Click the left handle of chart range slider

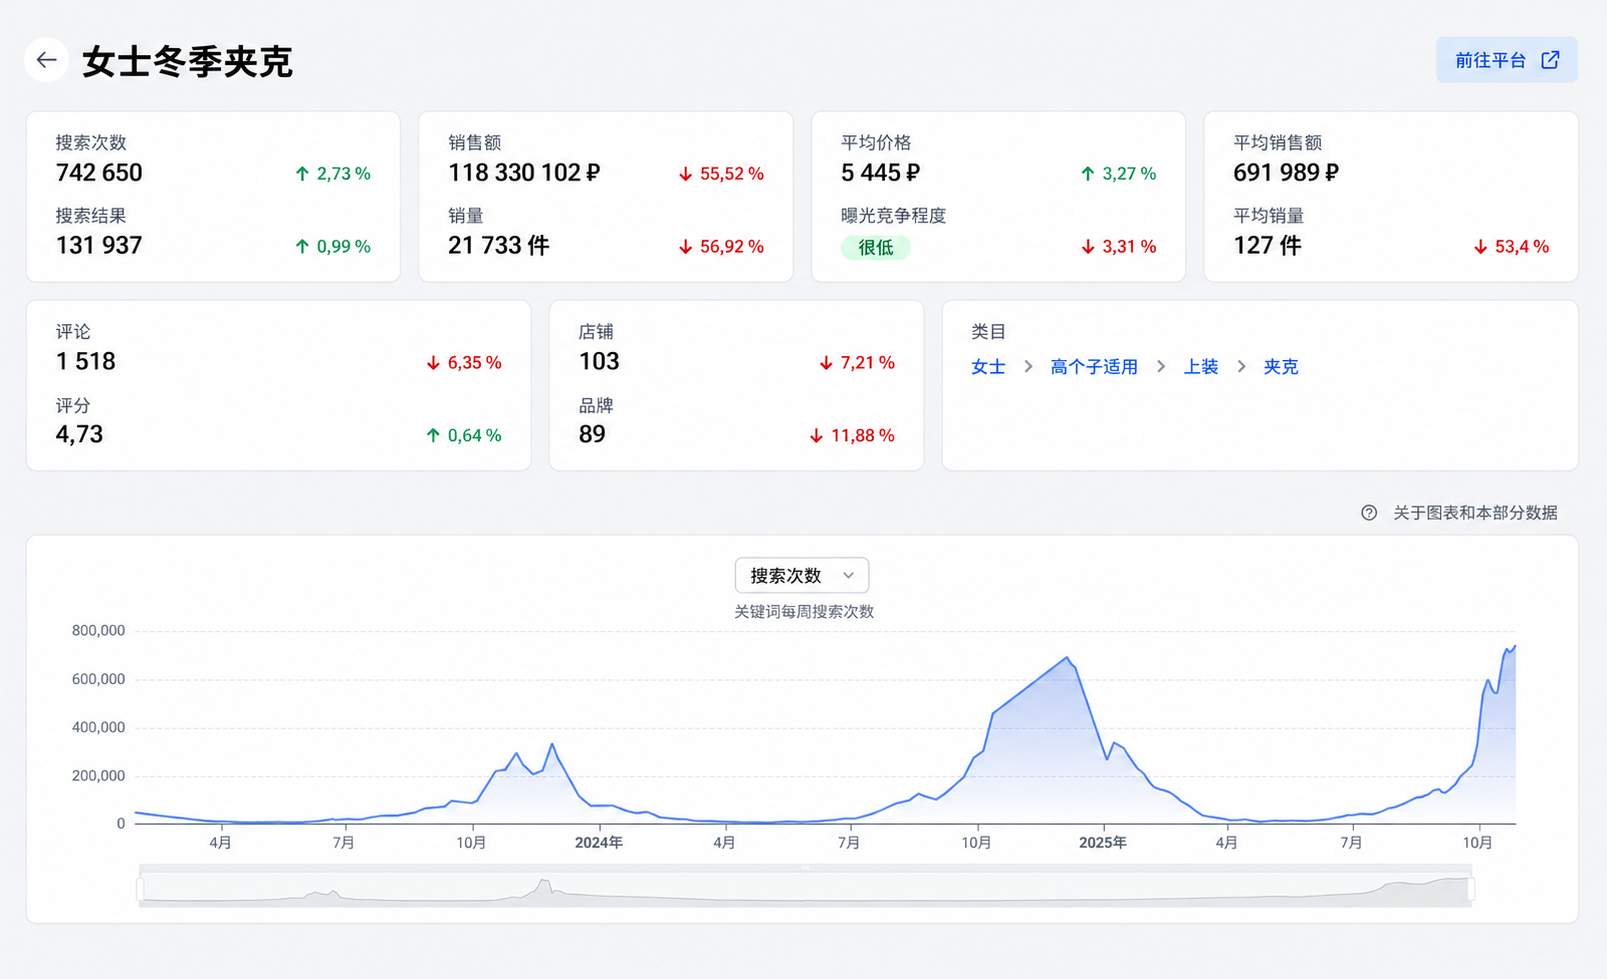140,888
